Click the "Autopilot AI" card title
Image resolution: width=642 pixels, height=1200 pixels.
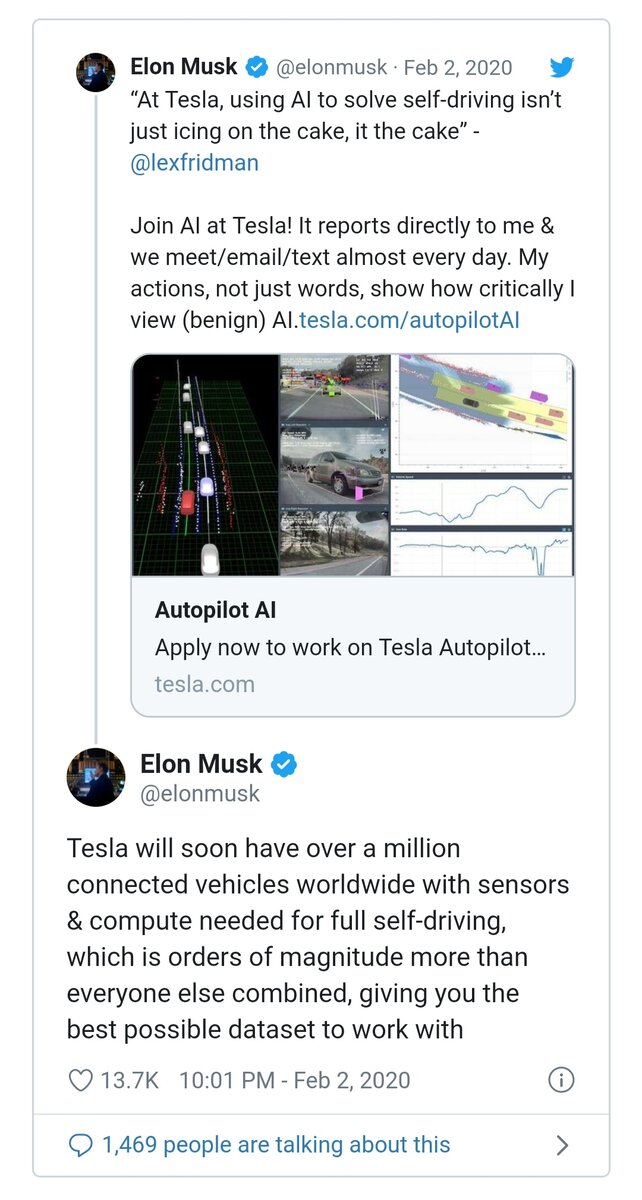click(215, 610)
